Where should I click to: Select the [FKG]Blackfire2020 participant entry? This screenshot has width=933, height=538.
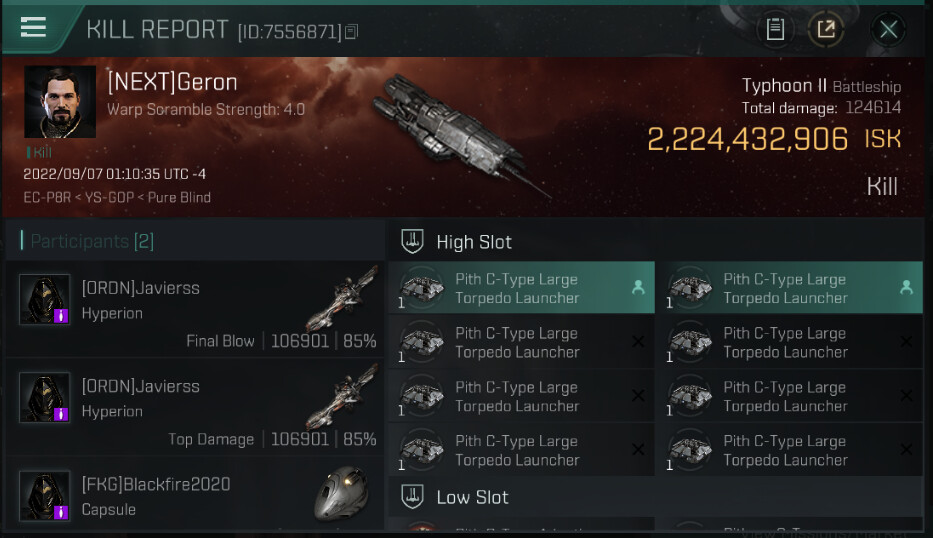click(156, 485)
